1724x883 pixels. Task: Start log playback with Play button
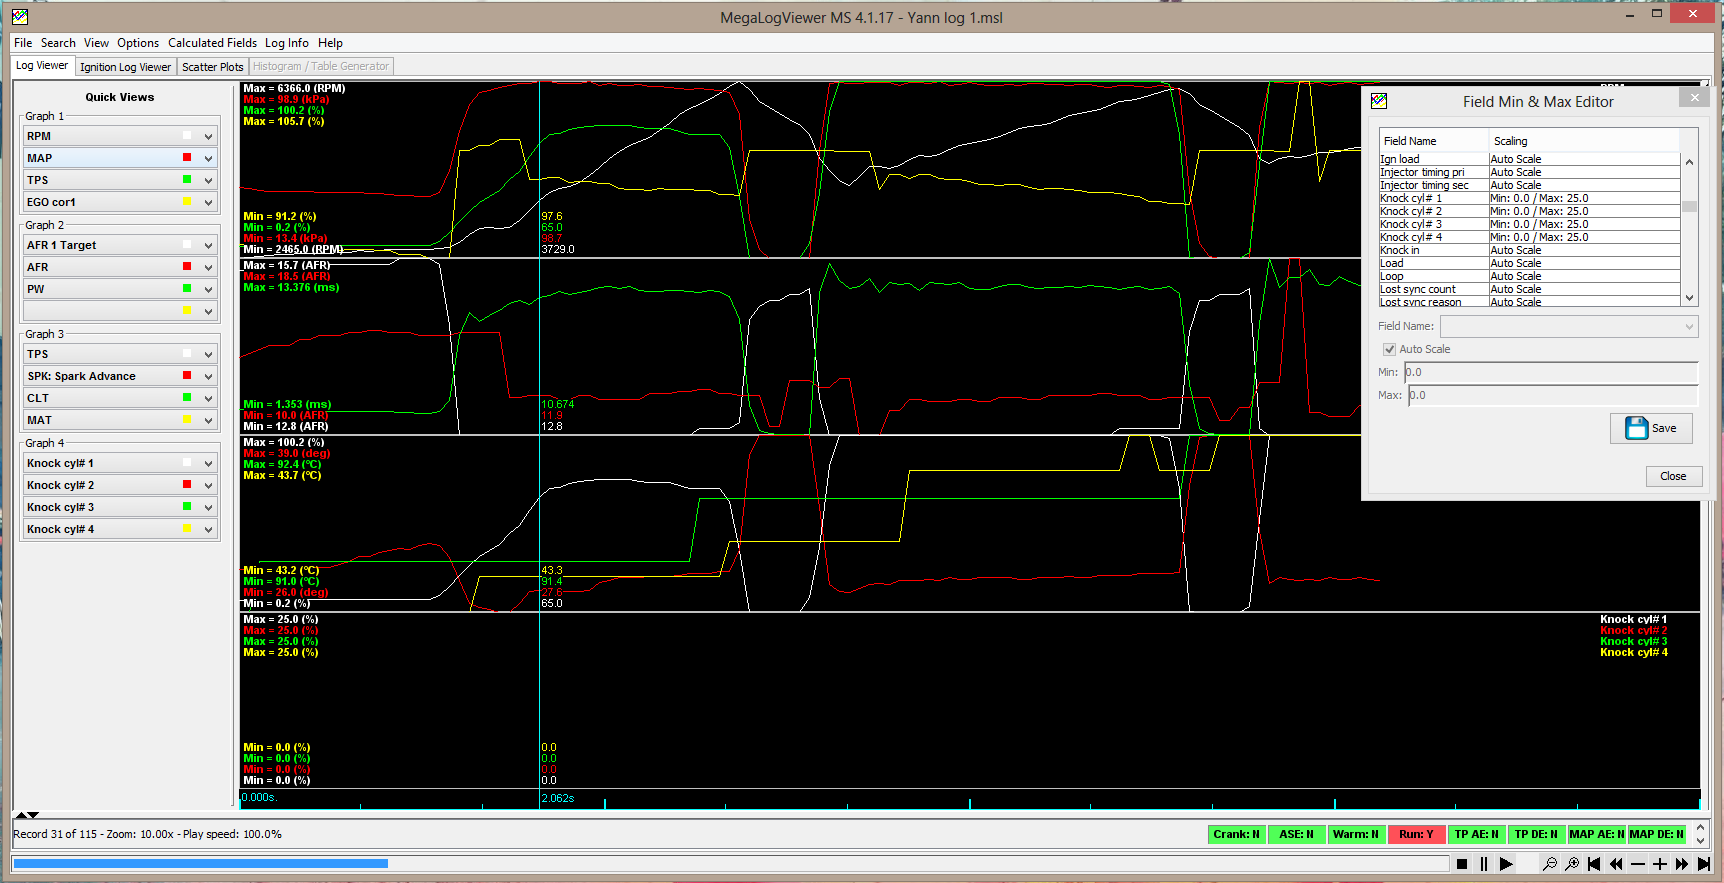pyautogui.click(x=1506, y=864)
